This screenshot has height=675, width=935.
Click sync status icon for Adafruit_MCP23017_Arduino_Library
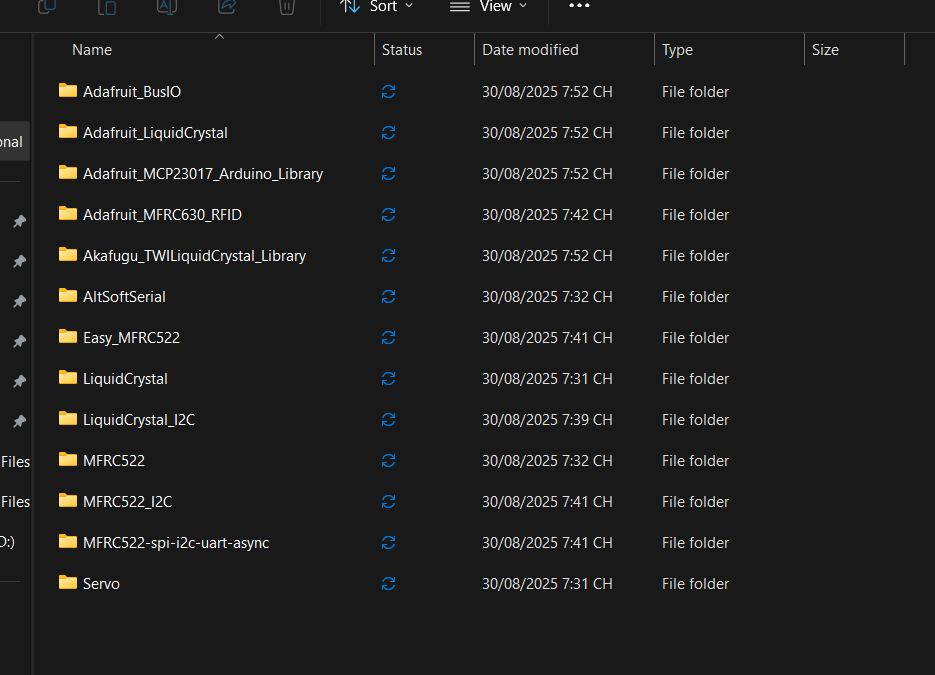click(x=388, y=174)
